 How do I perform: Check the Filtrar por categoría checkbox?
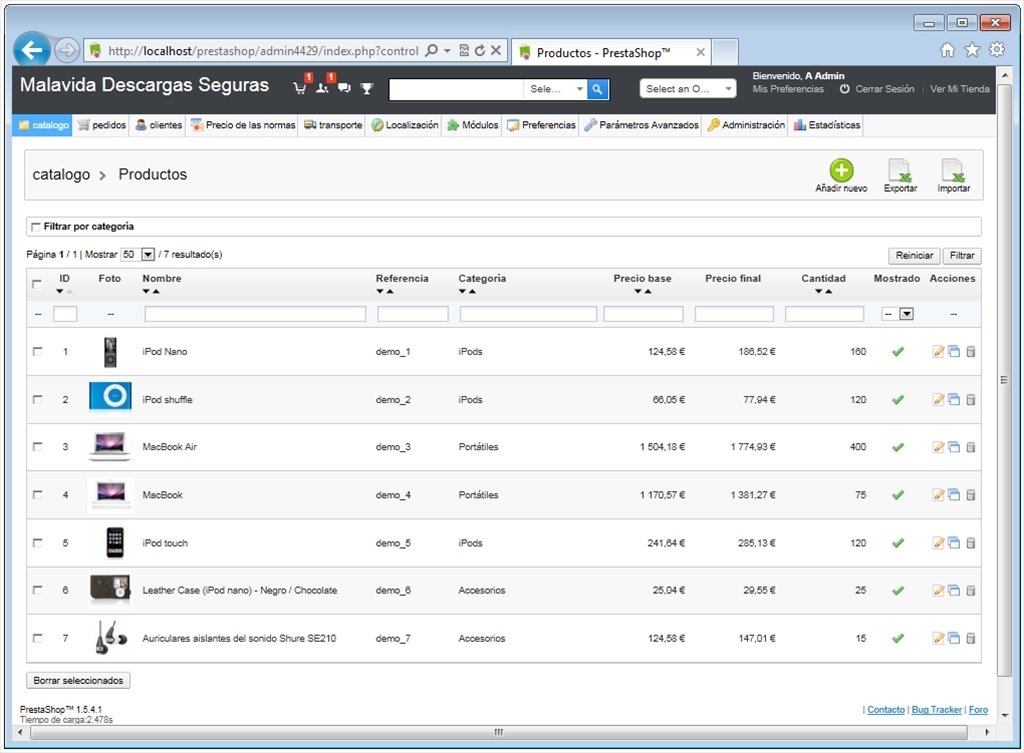pos(35,227)
